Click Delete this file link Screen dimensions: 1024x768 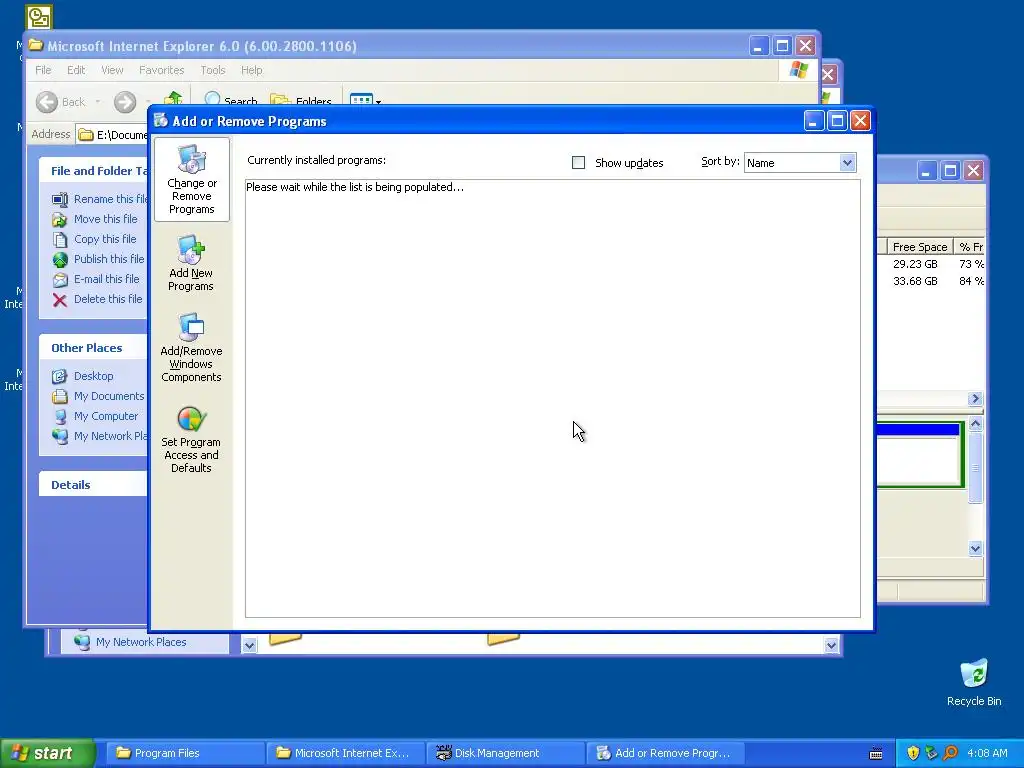pos(108,299)
